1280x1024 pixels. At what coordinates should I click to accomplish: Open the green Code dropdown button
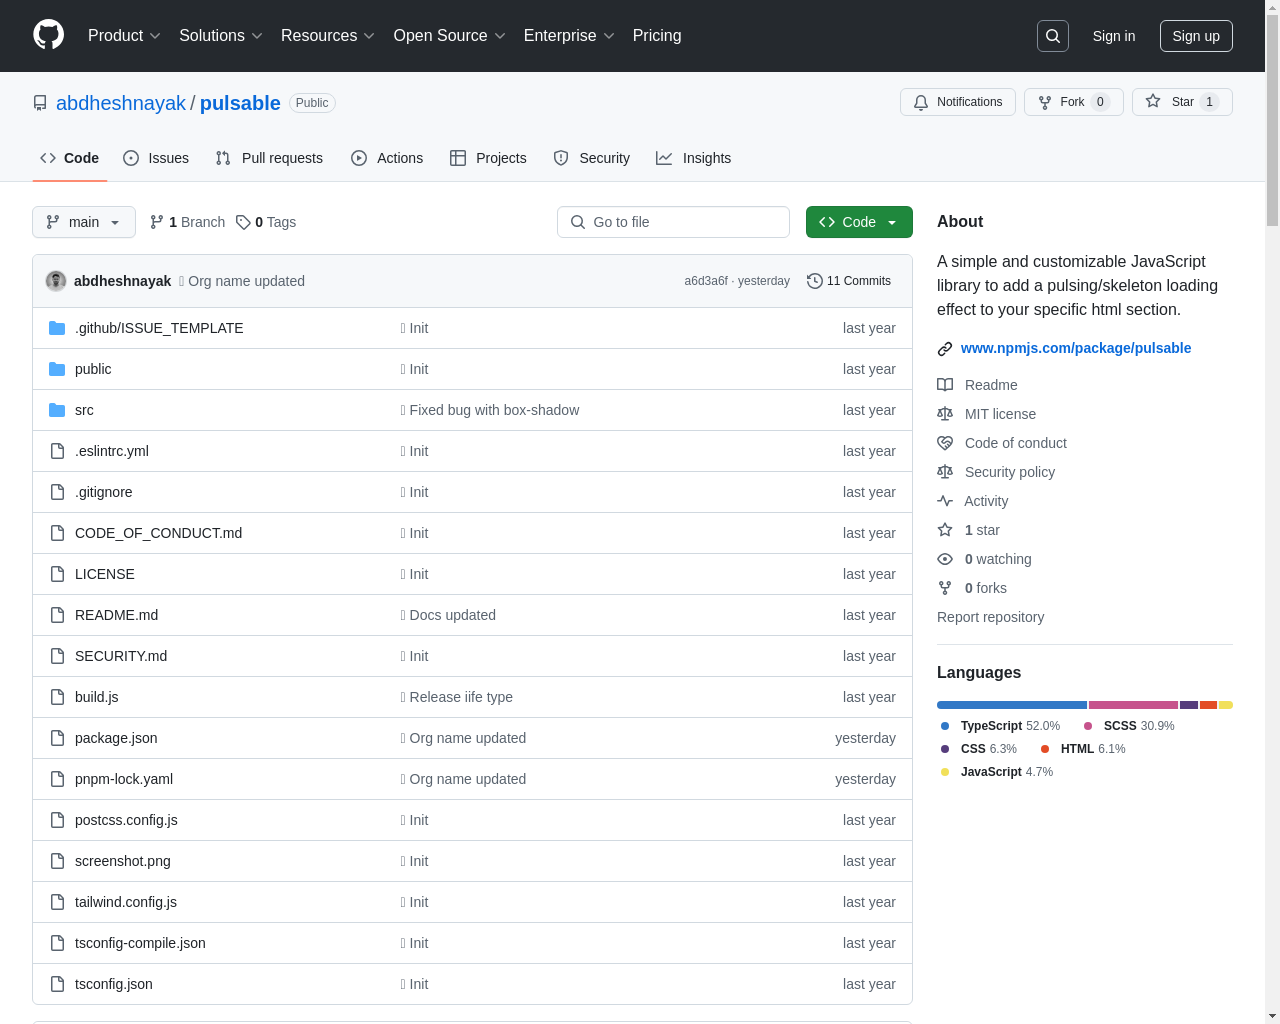(x=859, y=222)
